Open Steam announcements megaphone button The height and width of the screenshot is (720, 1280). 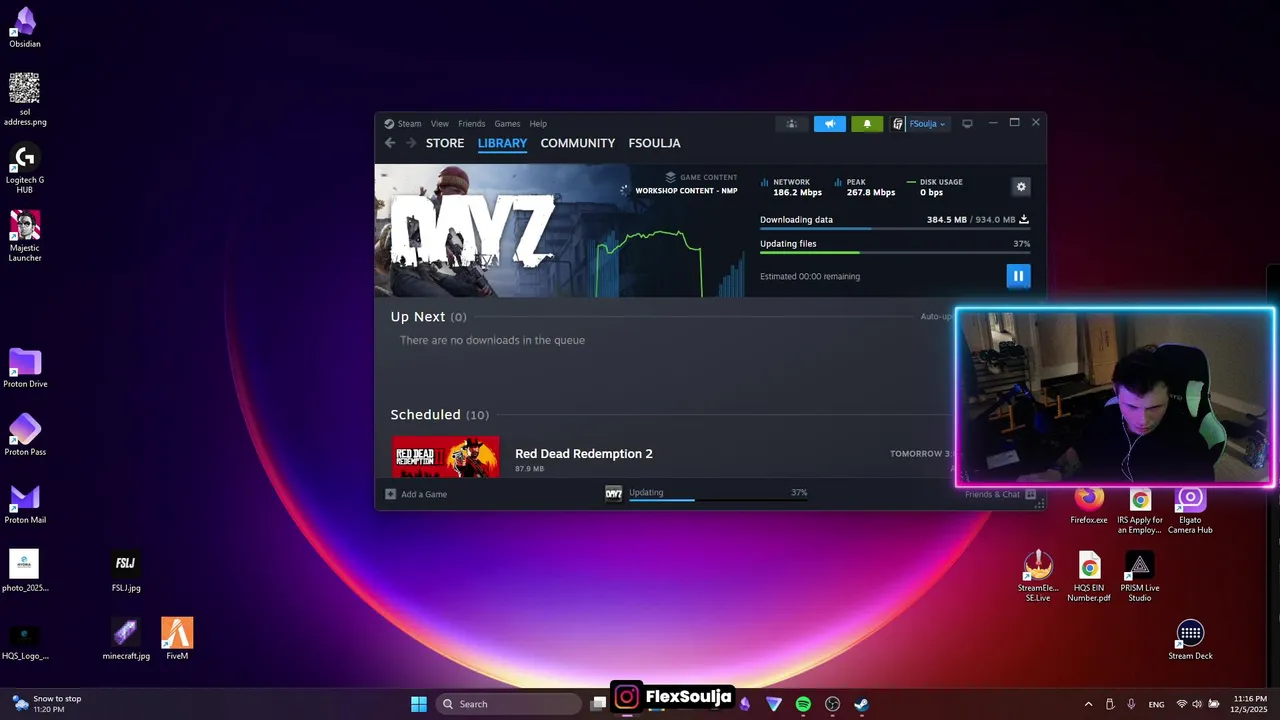pyautogui.click(x=830, y=124)
